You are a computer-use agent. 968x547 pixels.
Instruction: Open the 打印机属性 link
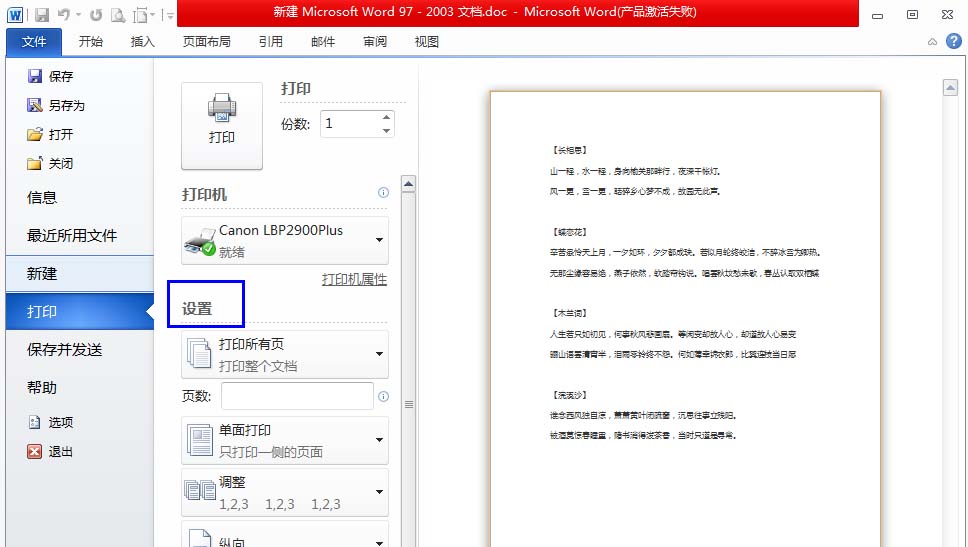pos(354,280)
